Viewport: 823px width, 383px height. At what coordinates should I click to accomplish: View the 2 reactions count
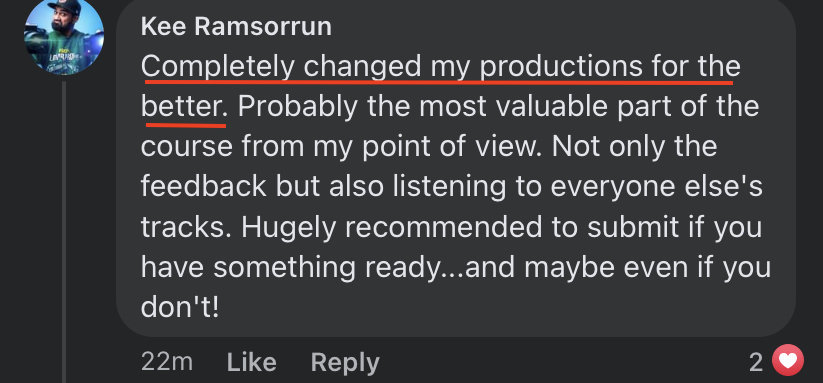(756, 363)
